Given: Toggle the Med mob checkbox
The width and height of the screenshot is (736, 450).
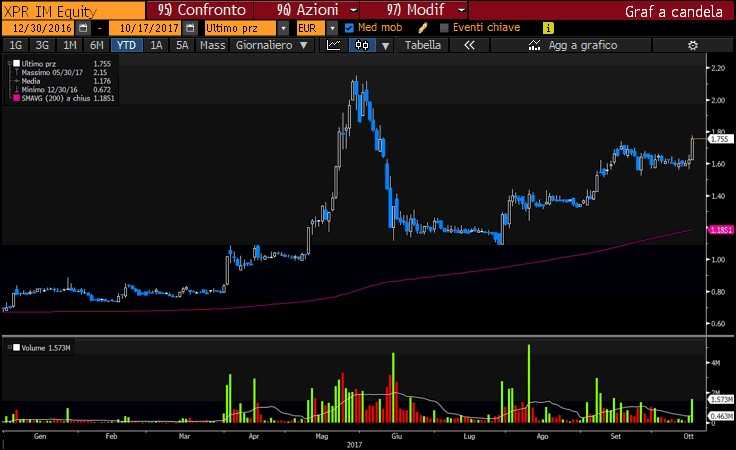Looking at the screenshot, I should pos(349,28).
